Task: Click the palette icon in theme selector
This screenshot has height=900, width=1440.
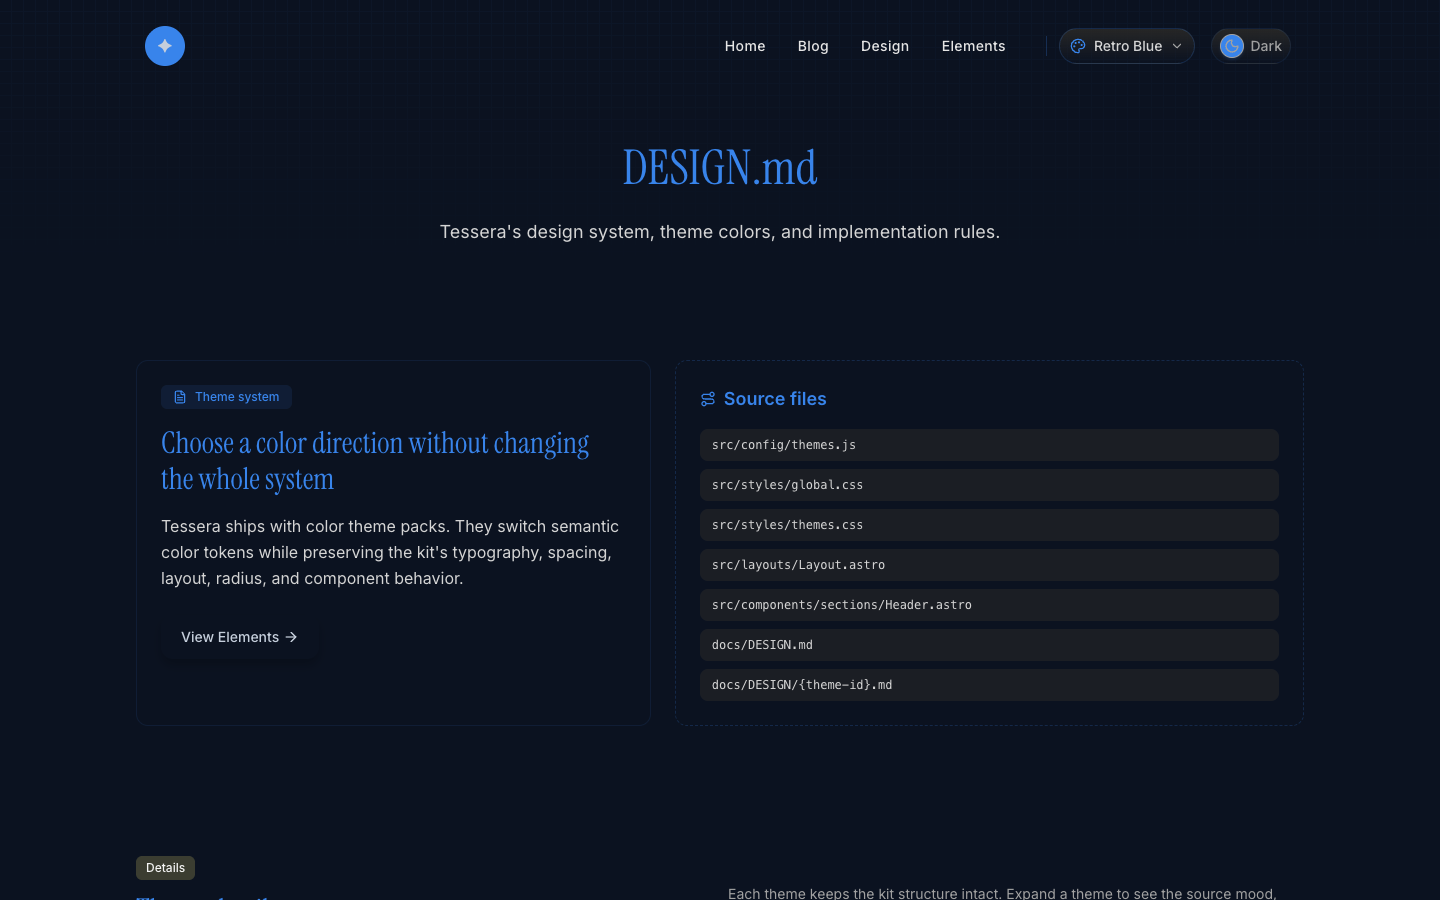Action: pyautogui.click(x=1078, y=46)
